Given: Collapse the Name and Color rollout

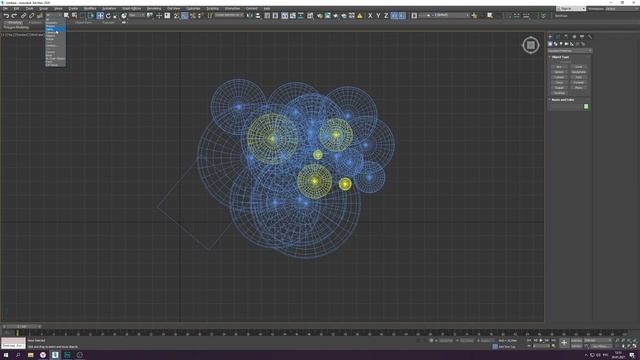Looking at the screenshot, I should [562, 100].
